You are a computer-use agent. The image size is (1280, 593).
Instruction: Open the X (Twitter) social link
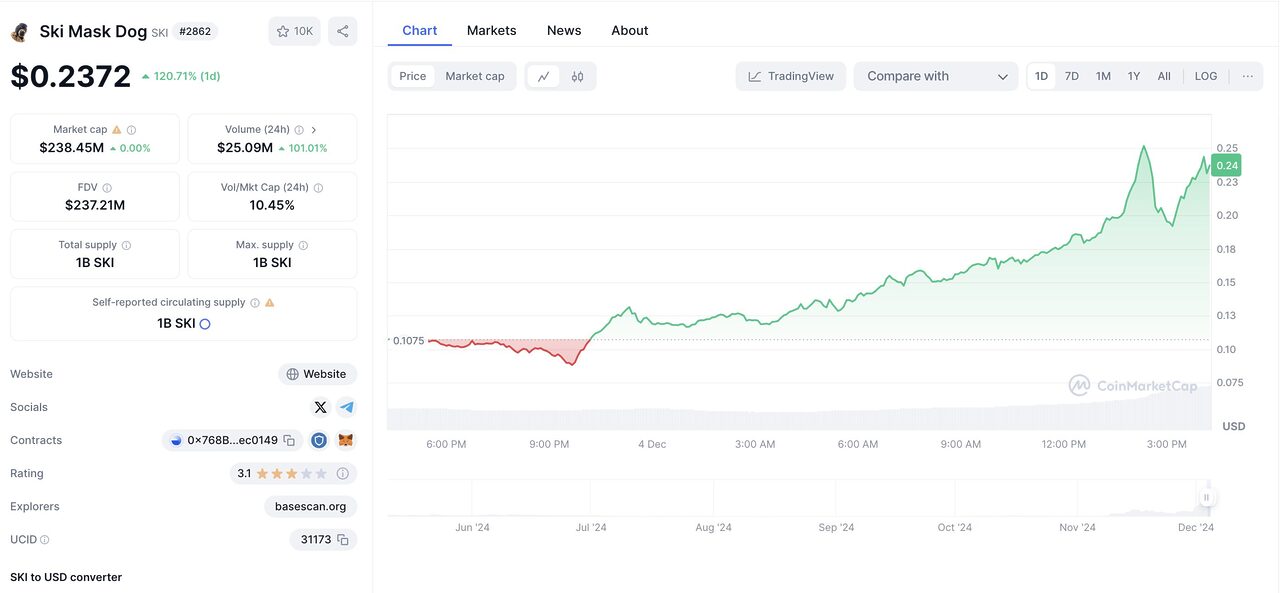(x=320, y=407)
